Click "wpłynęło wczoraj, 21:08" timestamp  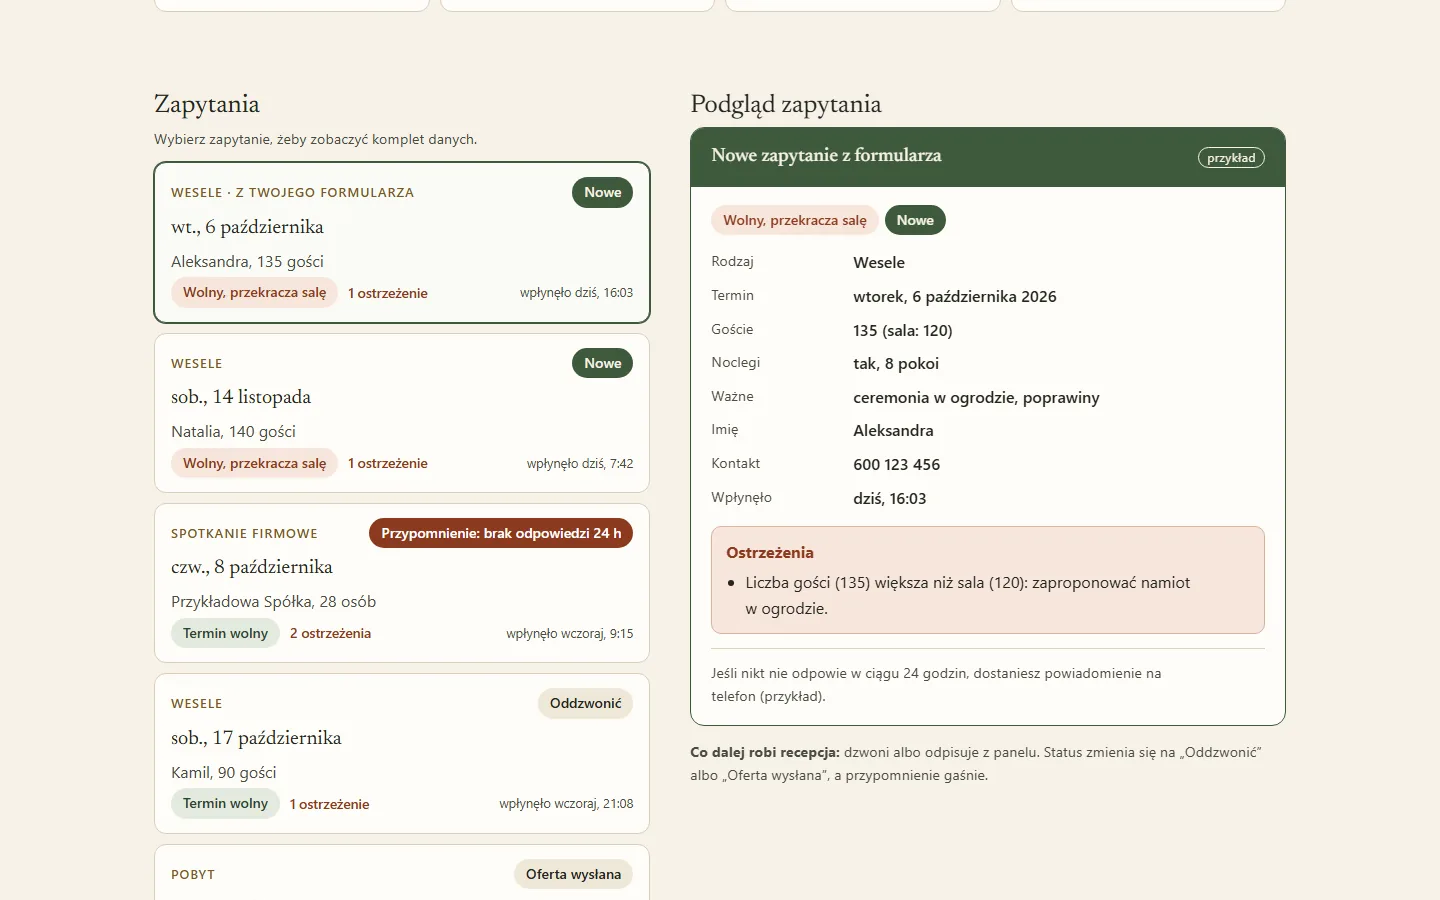(566, 804)
